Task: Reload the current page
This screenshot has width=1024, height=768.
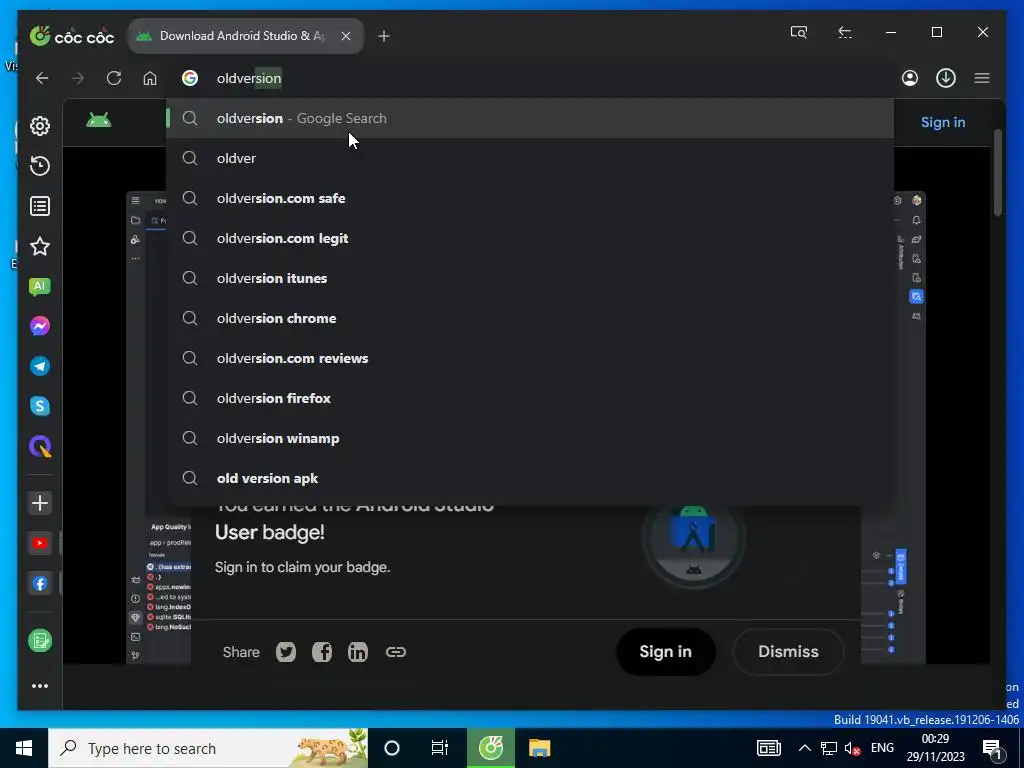Action: 114,78
